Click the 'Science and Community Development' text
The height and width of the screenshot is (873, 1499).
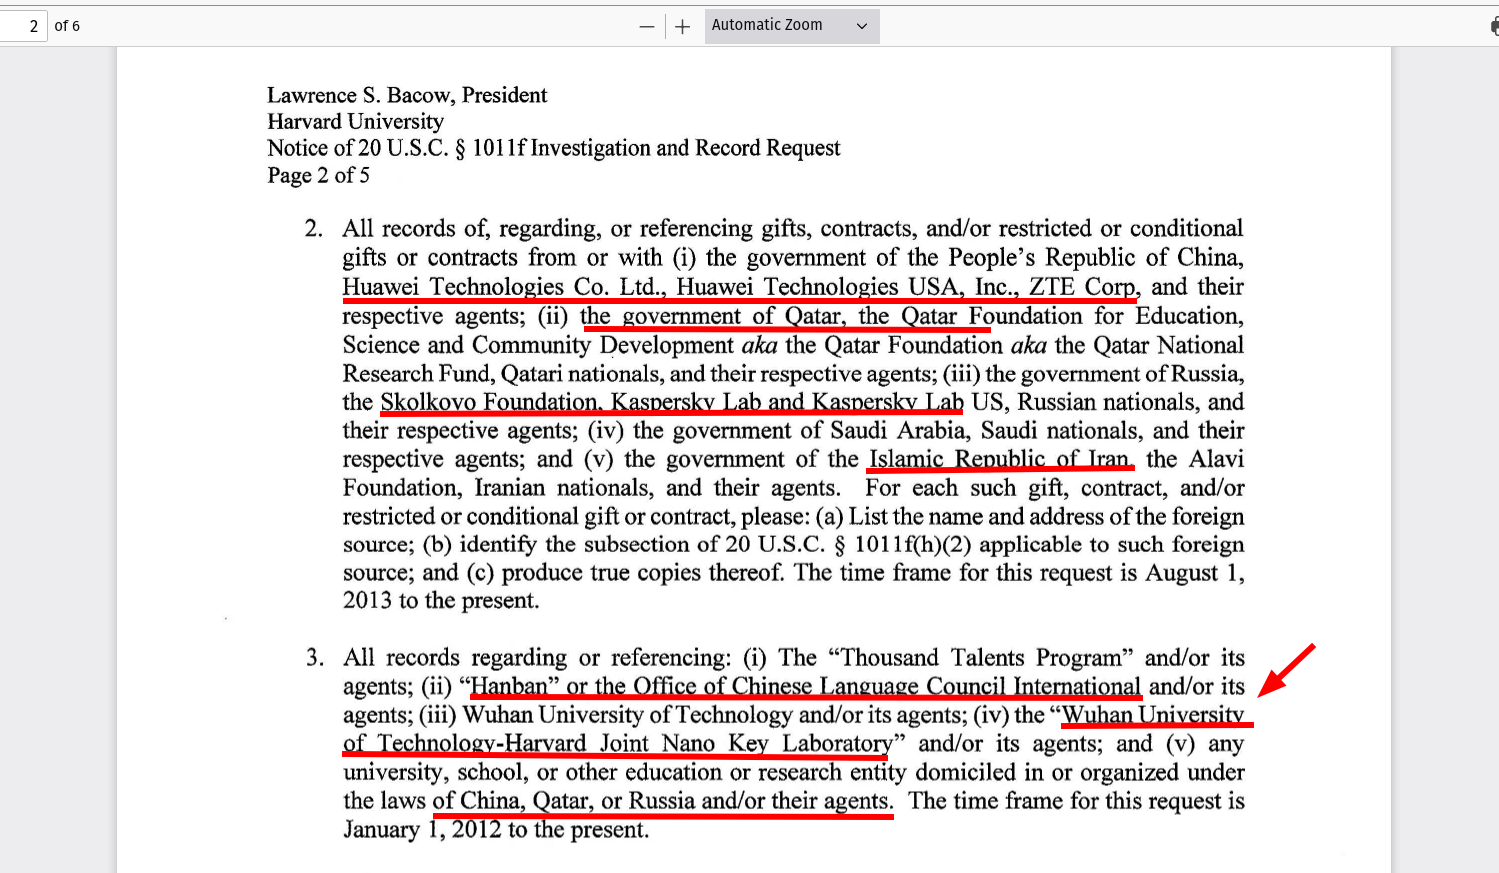(538, 345)
